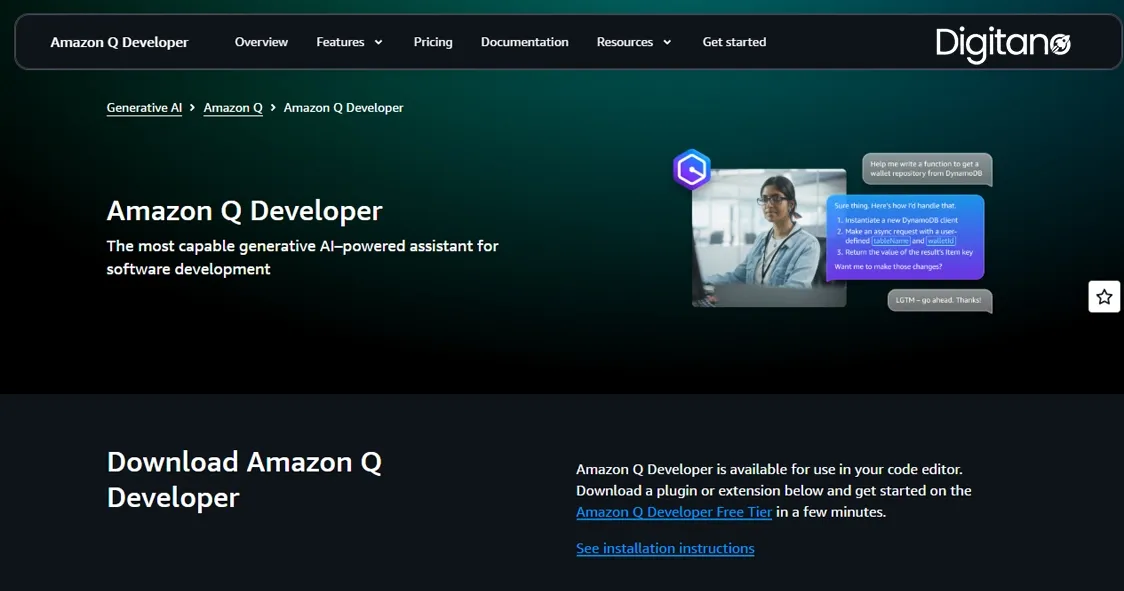Click the 'most capable generative AI-powered assistant' tagline
The width and height of the screenshot is (1124, 591).
tap(303, 257)
